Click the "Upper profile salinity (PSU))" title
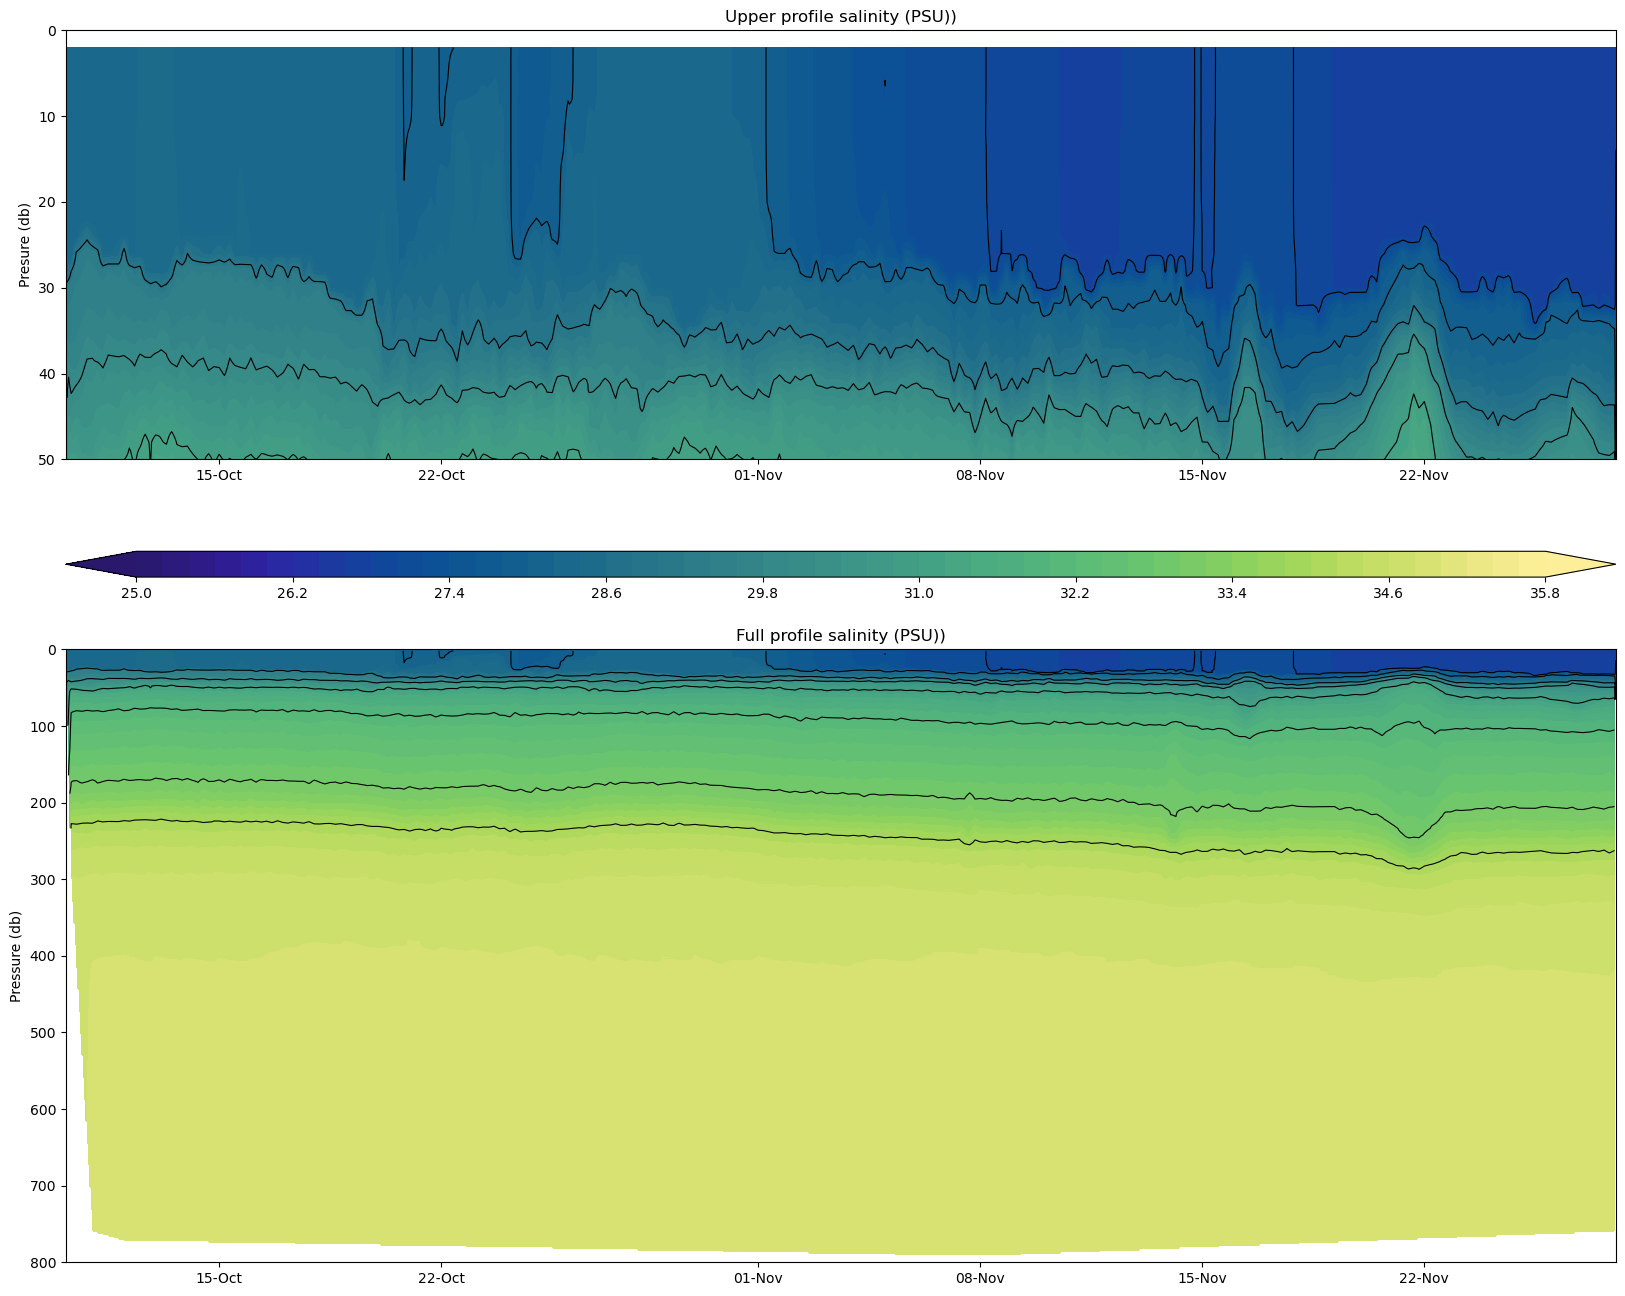Screen dimensions: 1625x1296 (840, 16)
